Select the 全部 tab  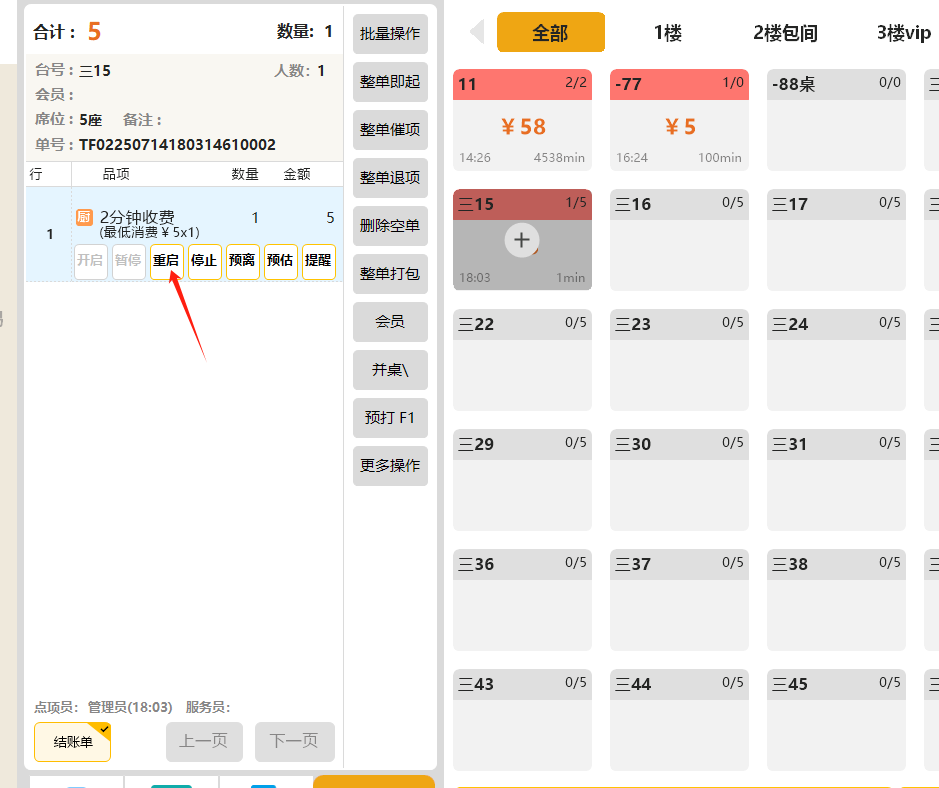click(x=550, y=33)
